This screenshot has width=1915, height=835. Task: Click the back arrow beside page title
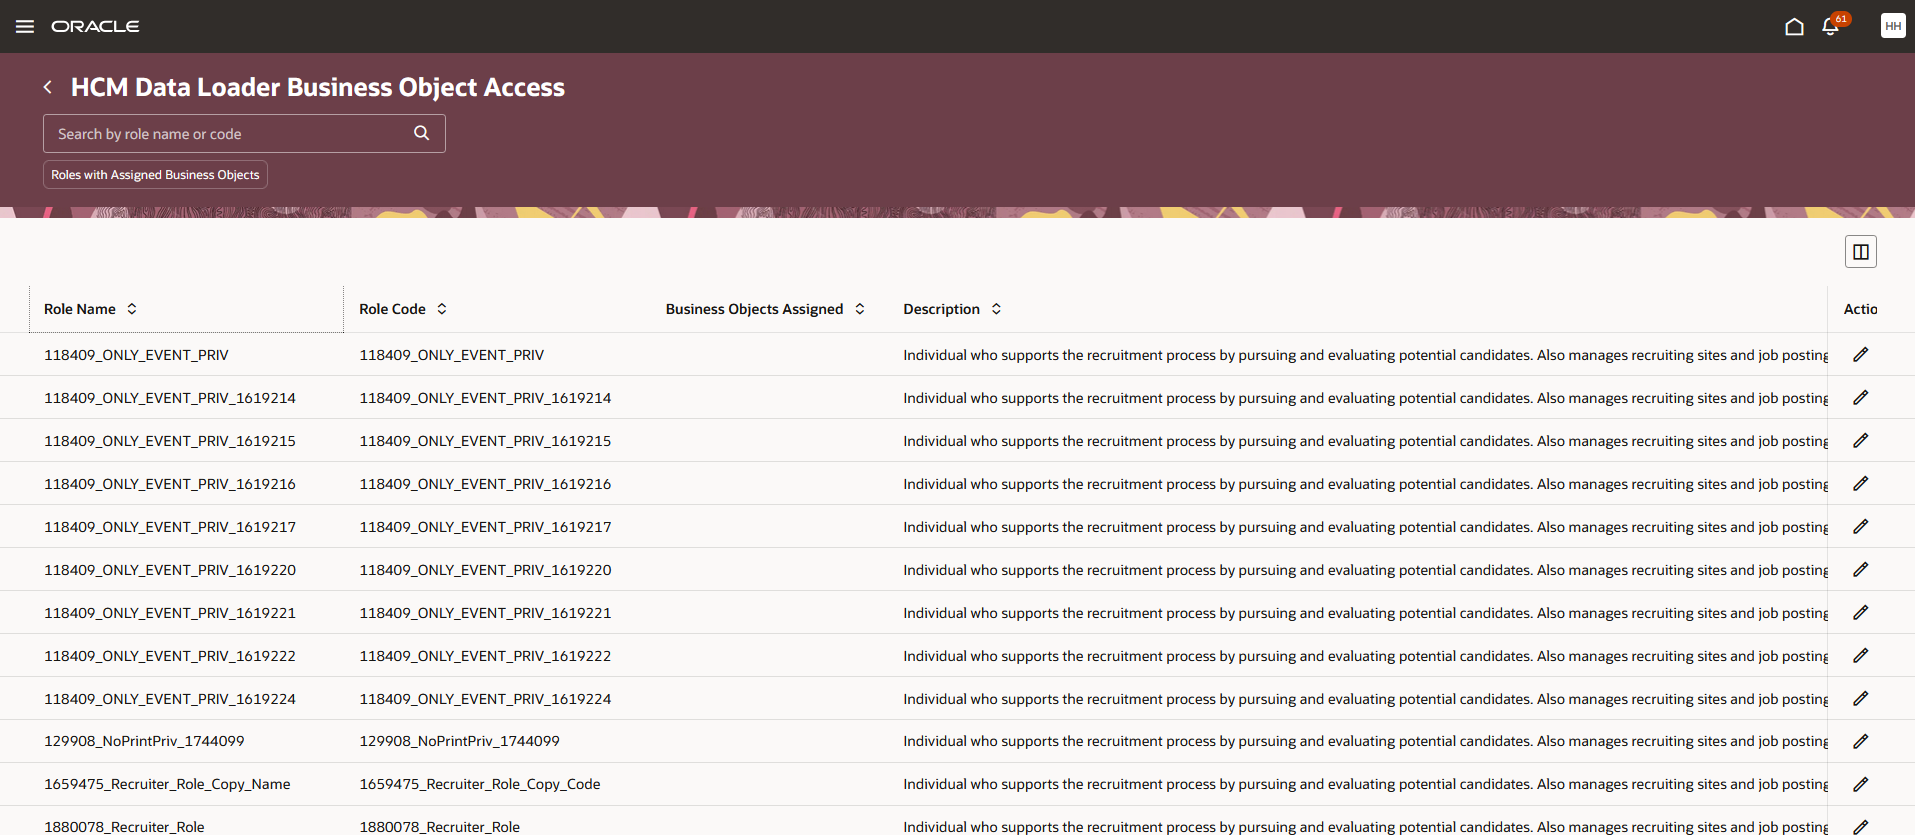[47, 88]
